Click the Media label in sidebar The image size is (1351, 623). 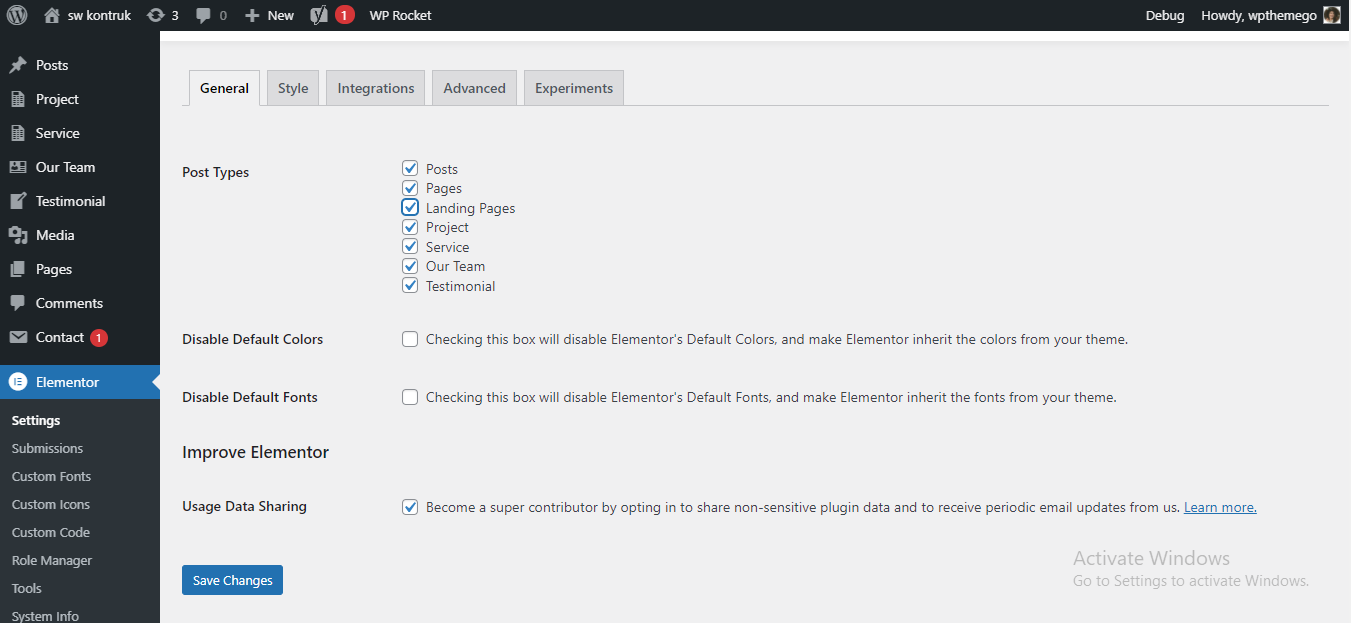[55, 235]
